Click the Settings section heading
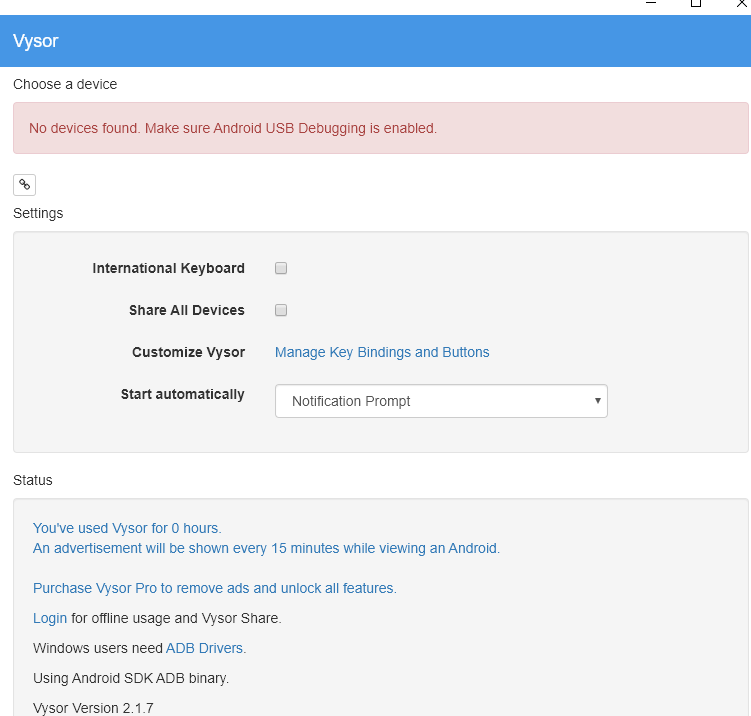 pos(38,213)
